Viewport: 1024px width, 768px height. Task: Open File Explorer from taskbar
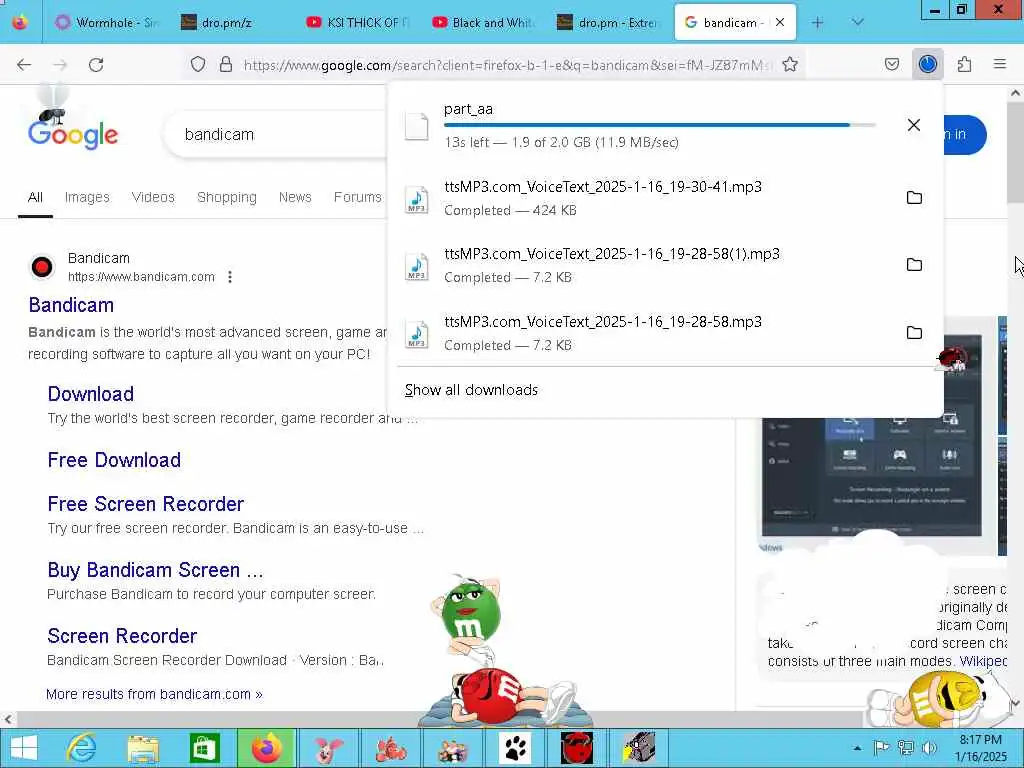(x=143, y=748)
